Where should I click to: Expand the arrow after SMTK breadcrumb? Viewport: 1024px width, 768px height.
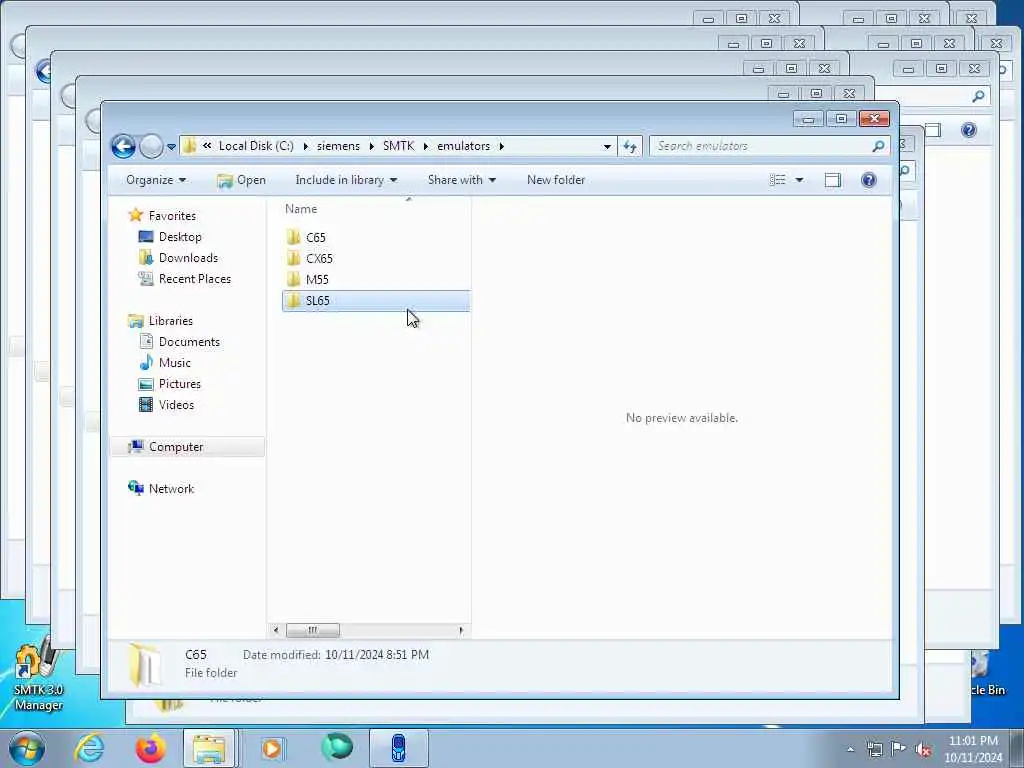(x=426, y=146)
